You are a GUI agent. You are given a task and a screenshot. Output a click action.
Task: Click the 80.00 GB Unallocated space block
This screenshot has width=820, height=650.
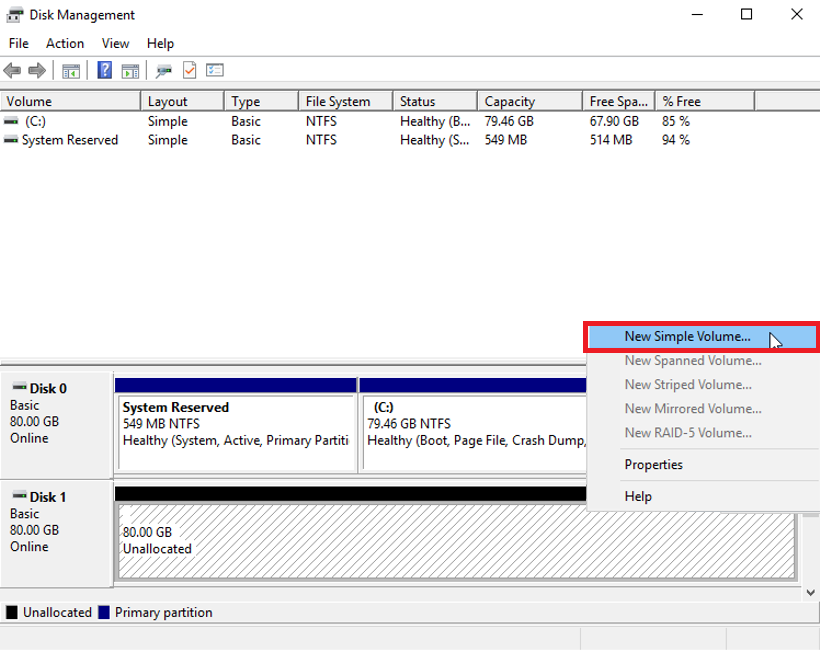coord(350,540)
